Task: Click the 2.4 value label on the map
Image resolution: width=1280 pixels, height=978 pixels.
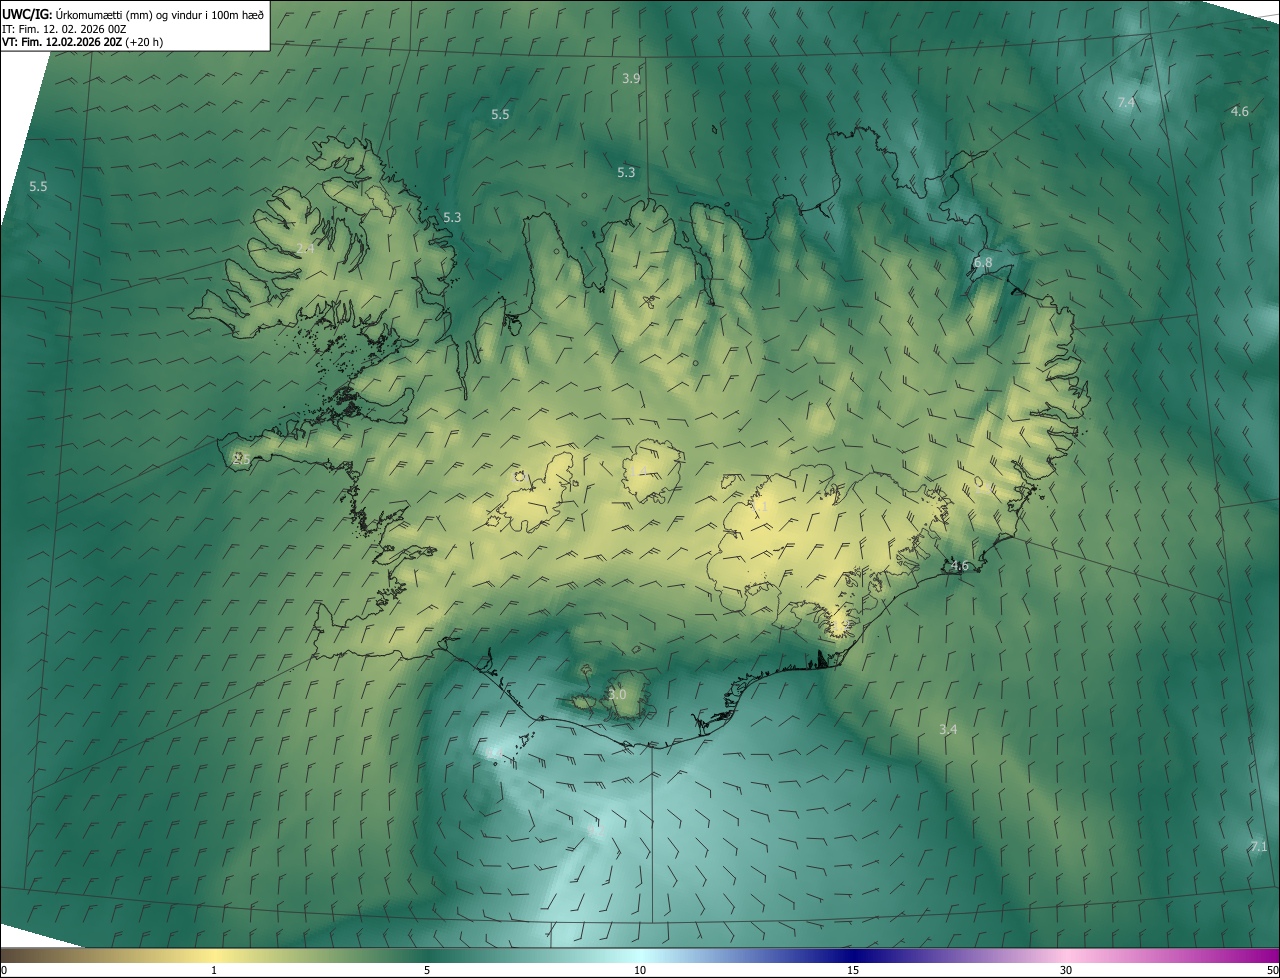Action: click(x=305, y=248)
